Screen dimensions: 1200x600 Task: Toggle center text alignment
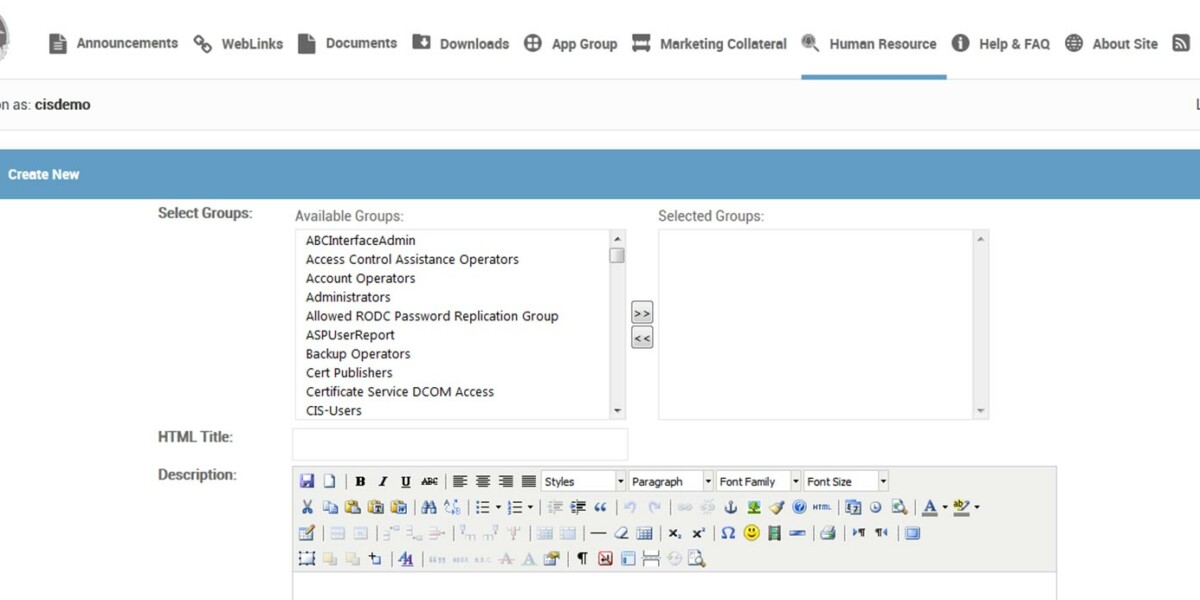[x=483, y=480]
